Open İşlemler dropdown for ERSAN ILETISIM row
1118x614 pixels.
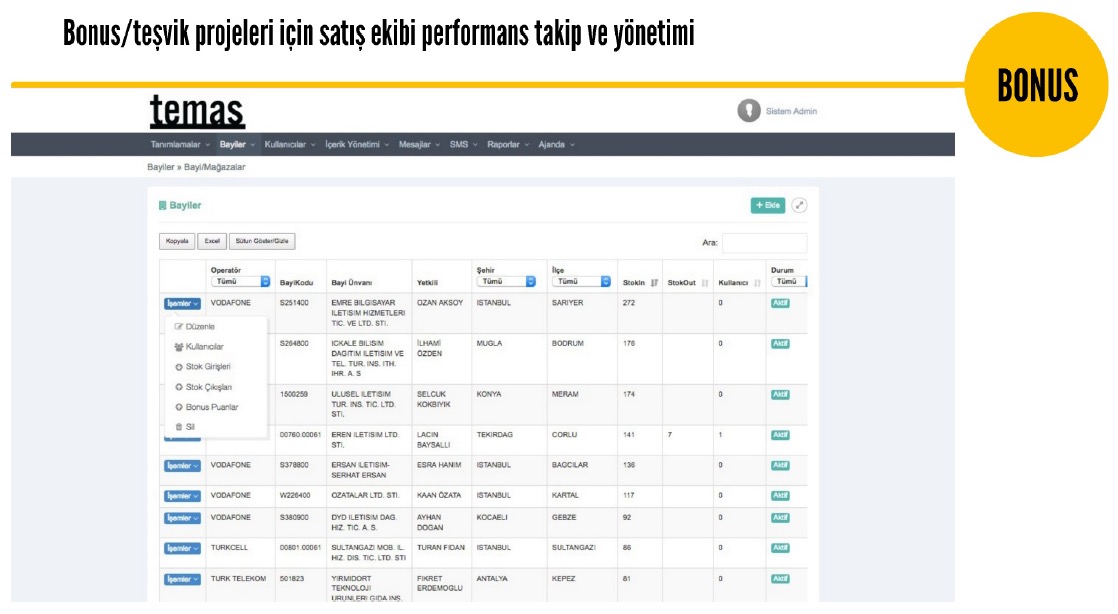click(182, 466)
